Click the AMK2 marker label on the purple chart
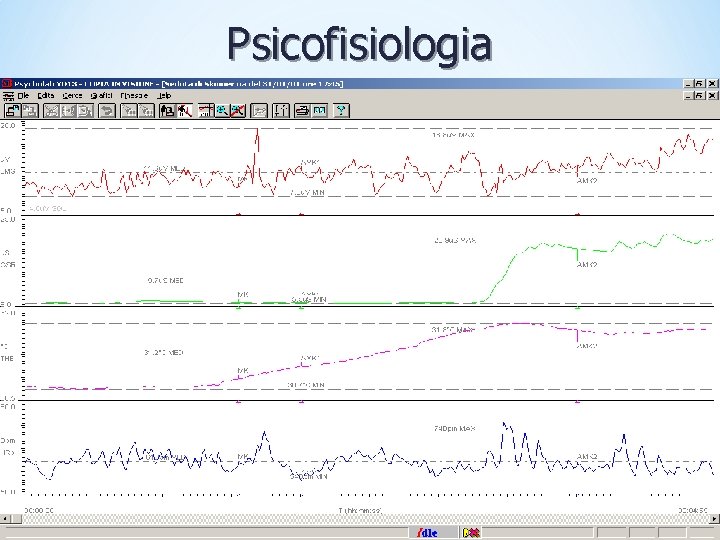This screenshot has width=720, height=540. click(587, 346)
